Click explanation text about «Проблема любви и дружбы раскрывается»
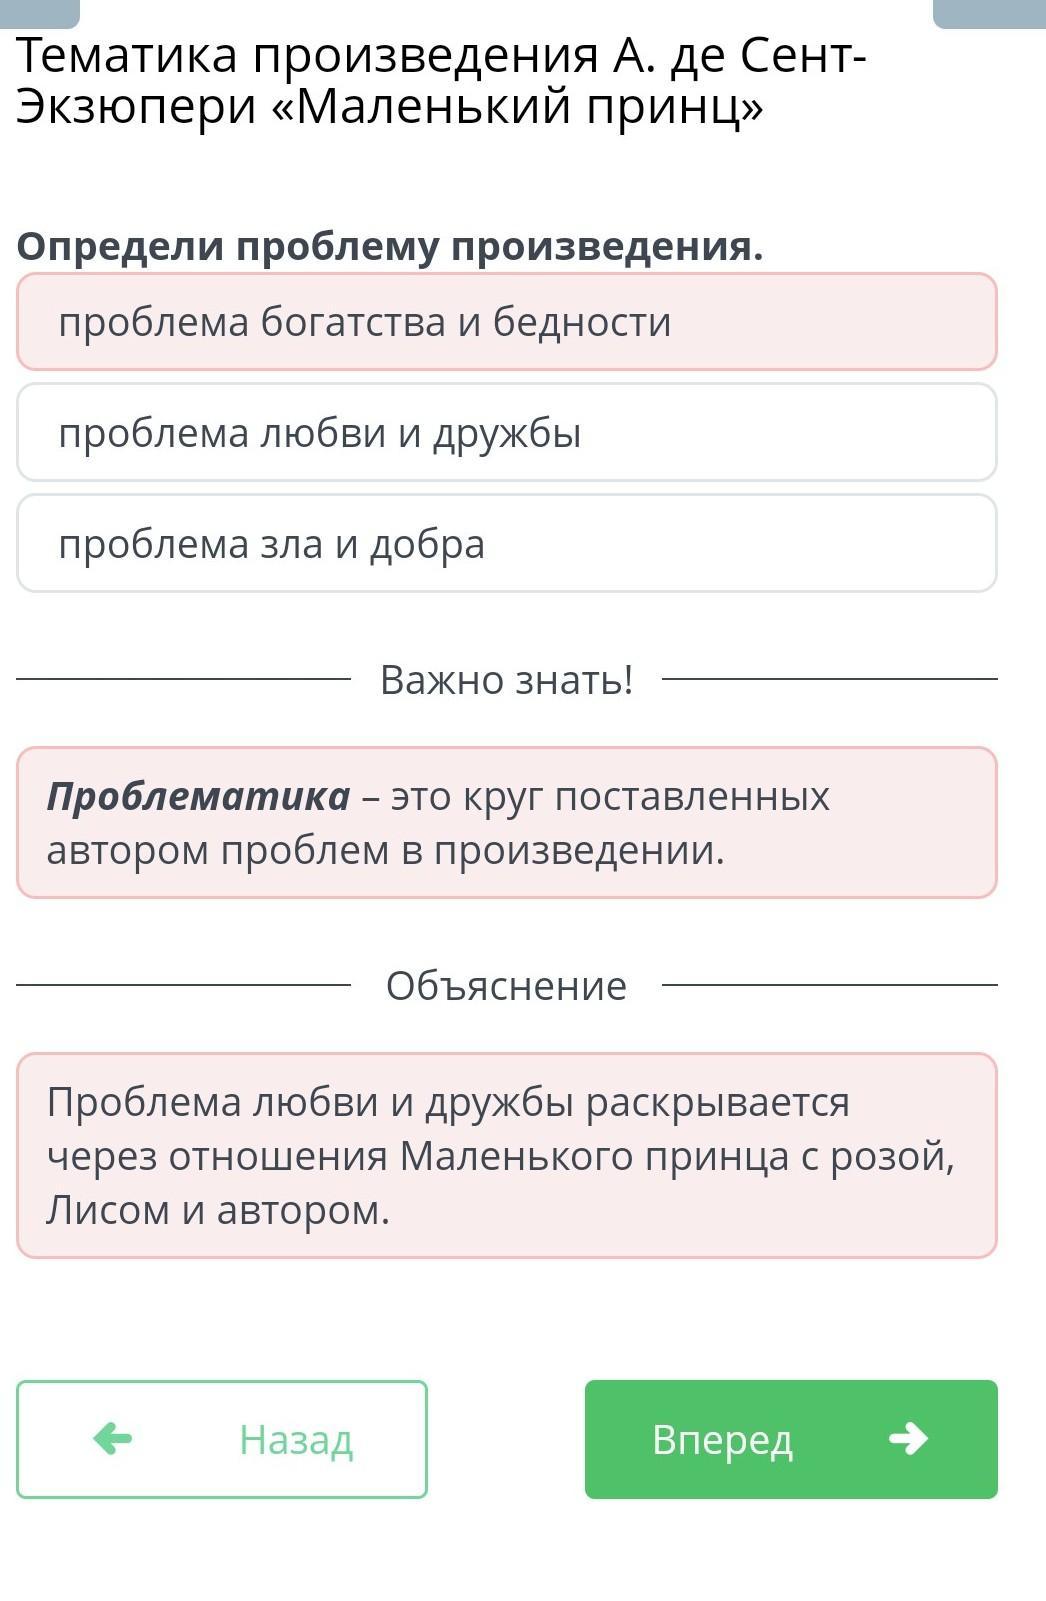The height and width of the screenshot is (1601, 1046). [x=448, y=1102]
